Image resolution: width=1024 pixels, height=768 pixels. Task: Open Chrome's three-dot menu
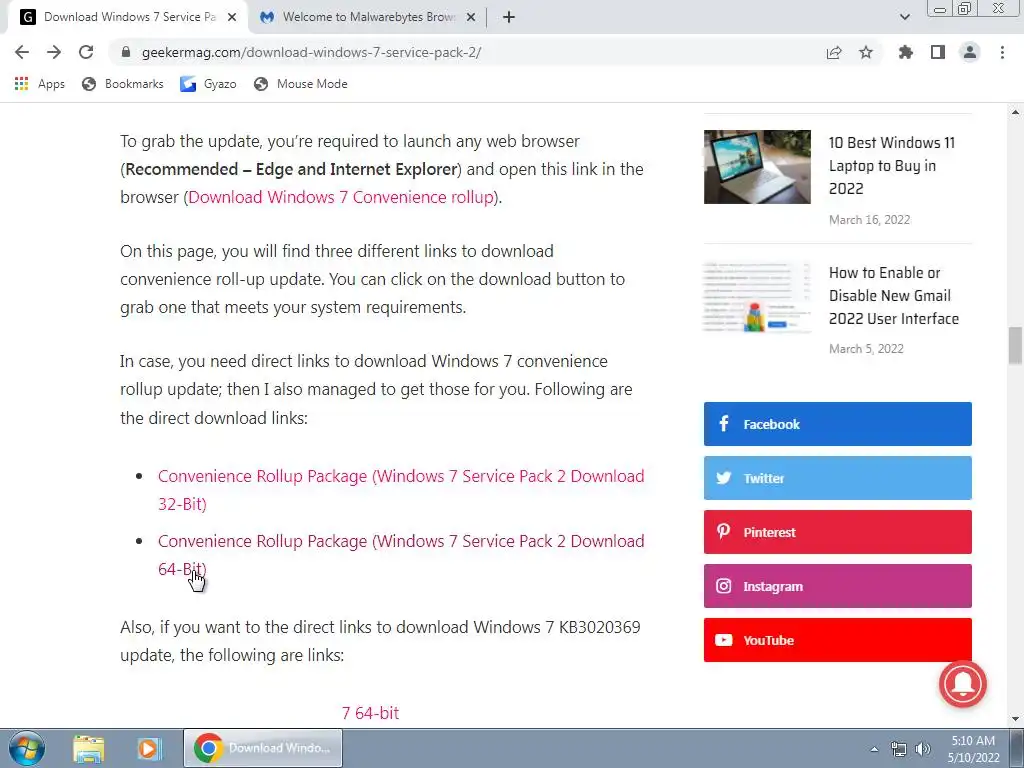[x=1002, y=52]
